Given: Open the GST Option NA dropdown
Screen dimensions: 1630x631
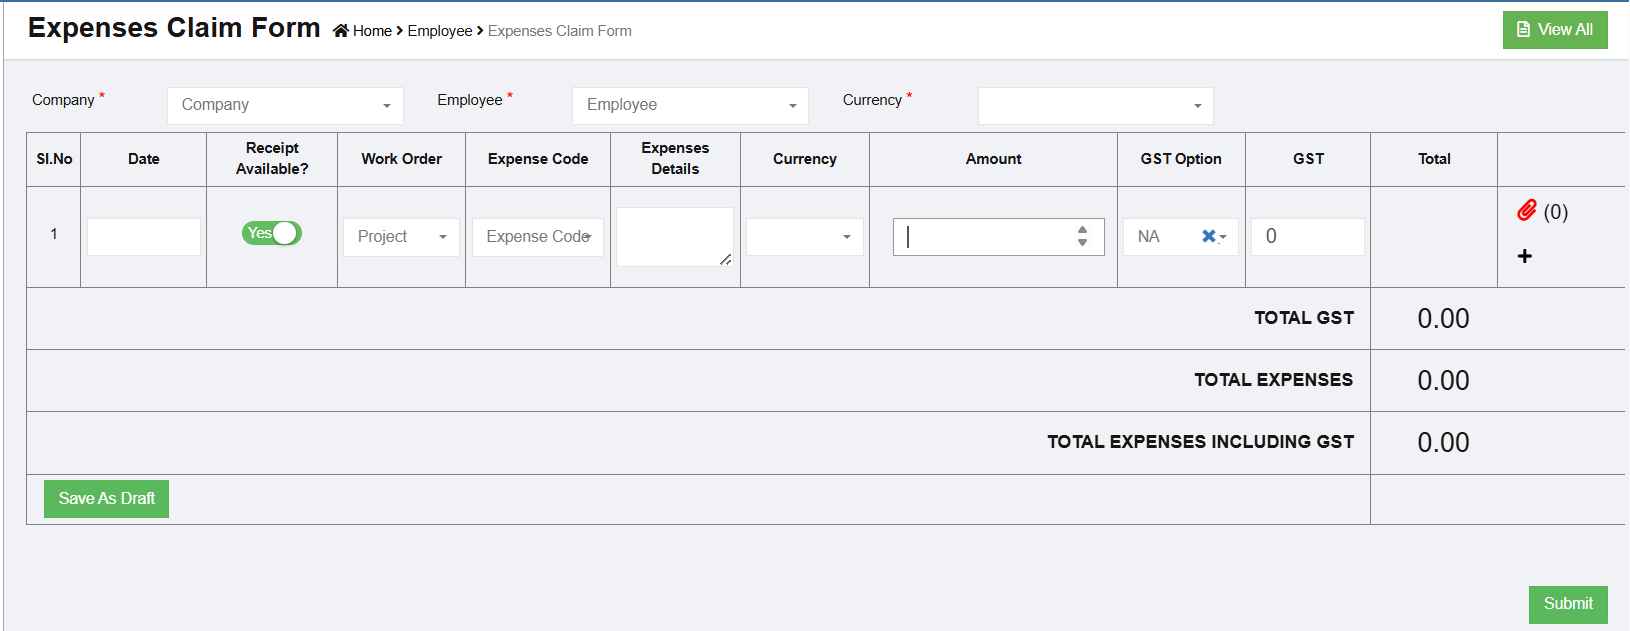Looking at the screenshot, I should (1180, 237).
